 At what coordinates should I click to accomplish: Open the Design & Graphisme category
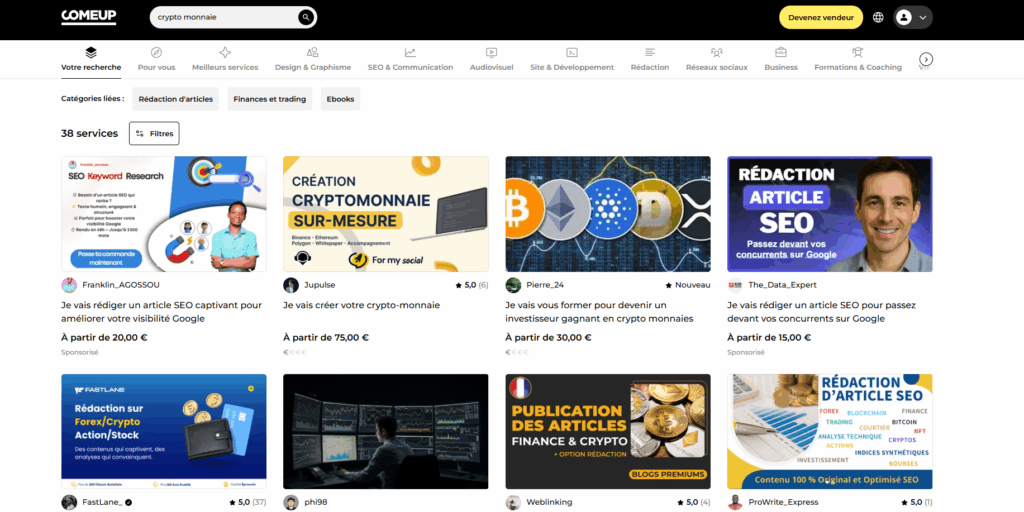tap(313, 59)
